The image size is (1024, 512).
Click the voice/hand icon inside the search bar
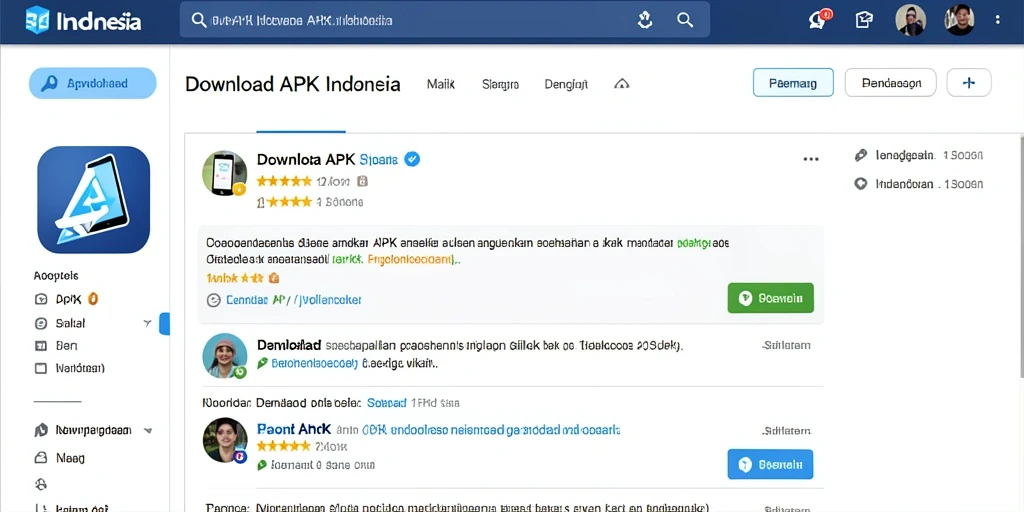click(645, 20)
